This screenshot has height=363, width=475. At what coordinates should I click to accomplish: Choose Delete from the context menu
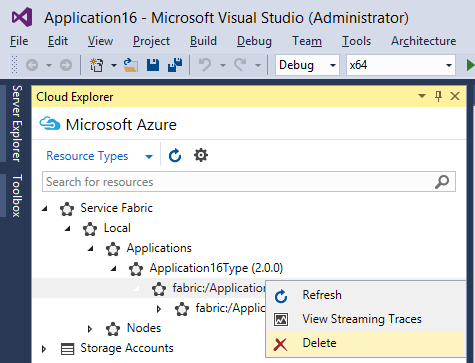[366, 343]
